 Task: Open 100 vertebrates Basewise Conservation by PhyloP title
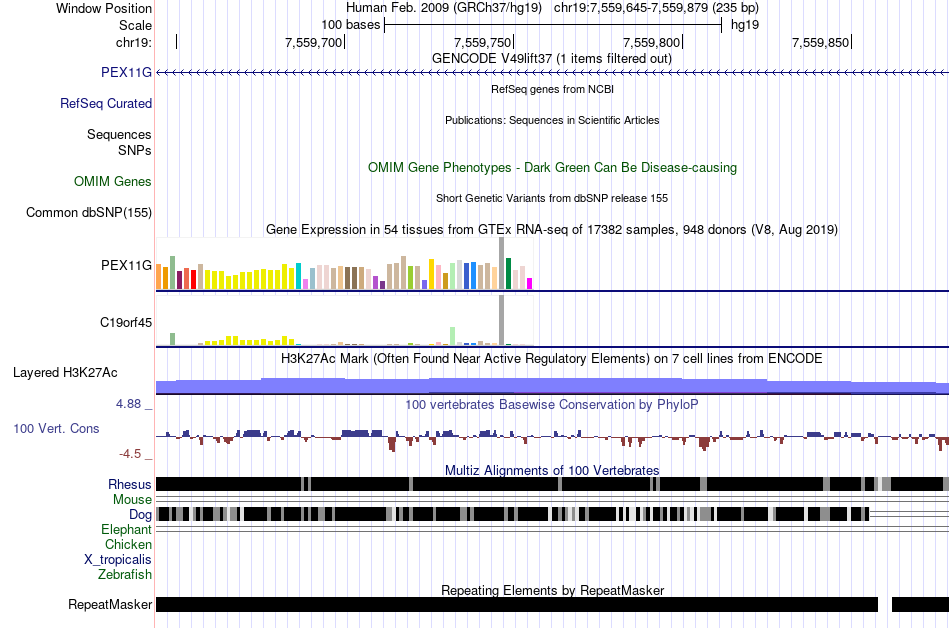[552, 405]
